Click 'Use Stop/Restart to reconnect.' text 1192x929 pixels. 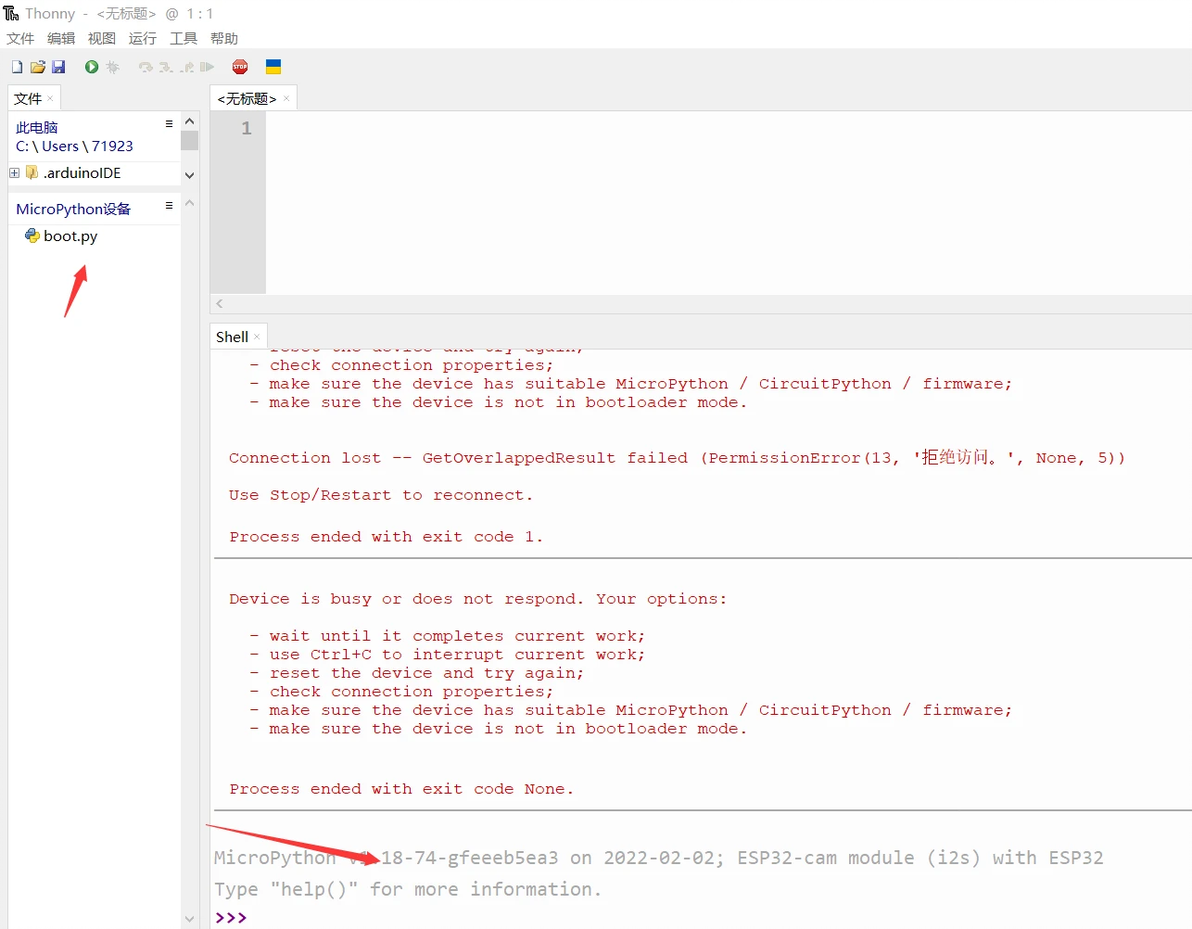tap(381, 495)
